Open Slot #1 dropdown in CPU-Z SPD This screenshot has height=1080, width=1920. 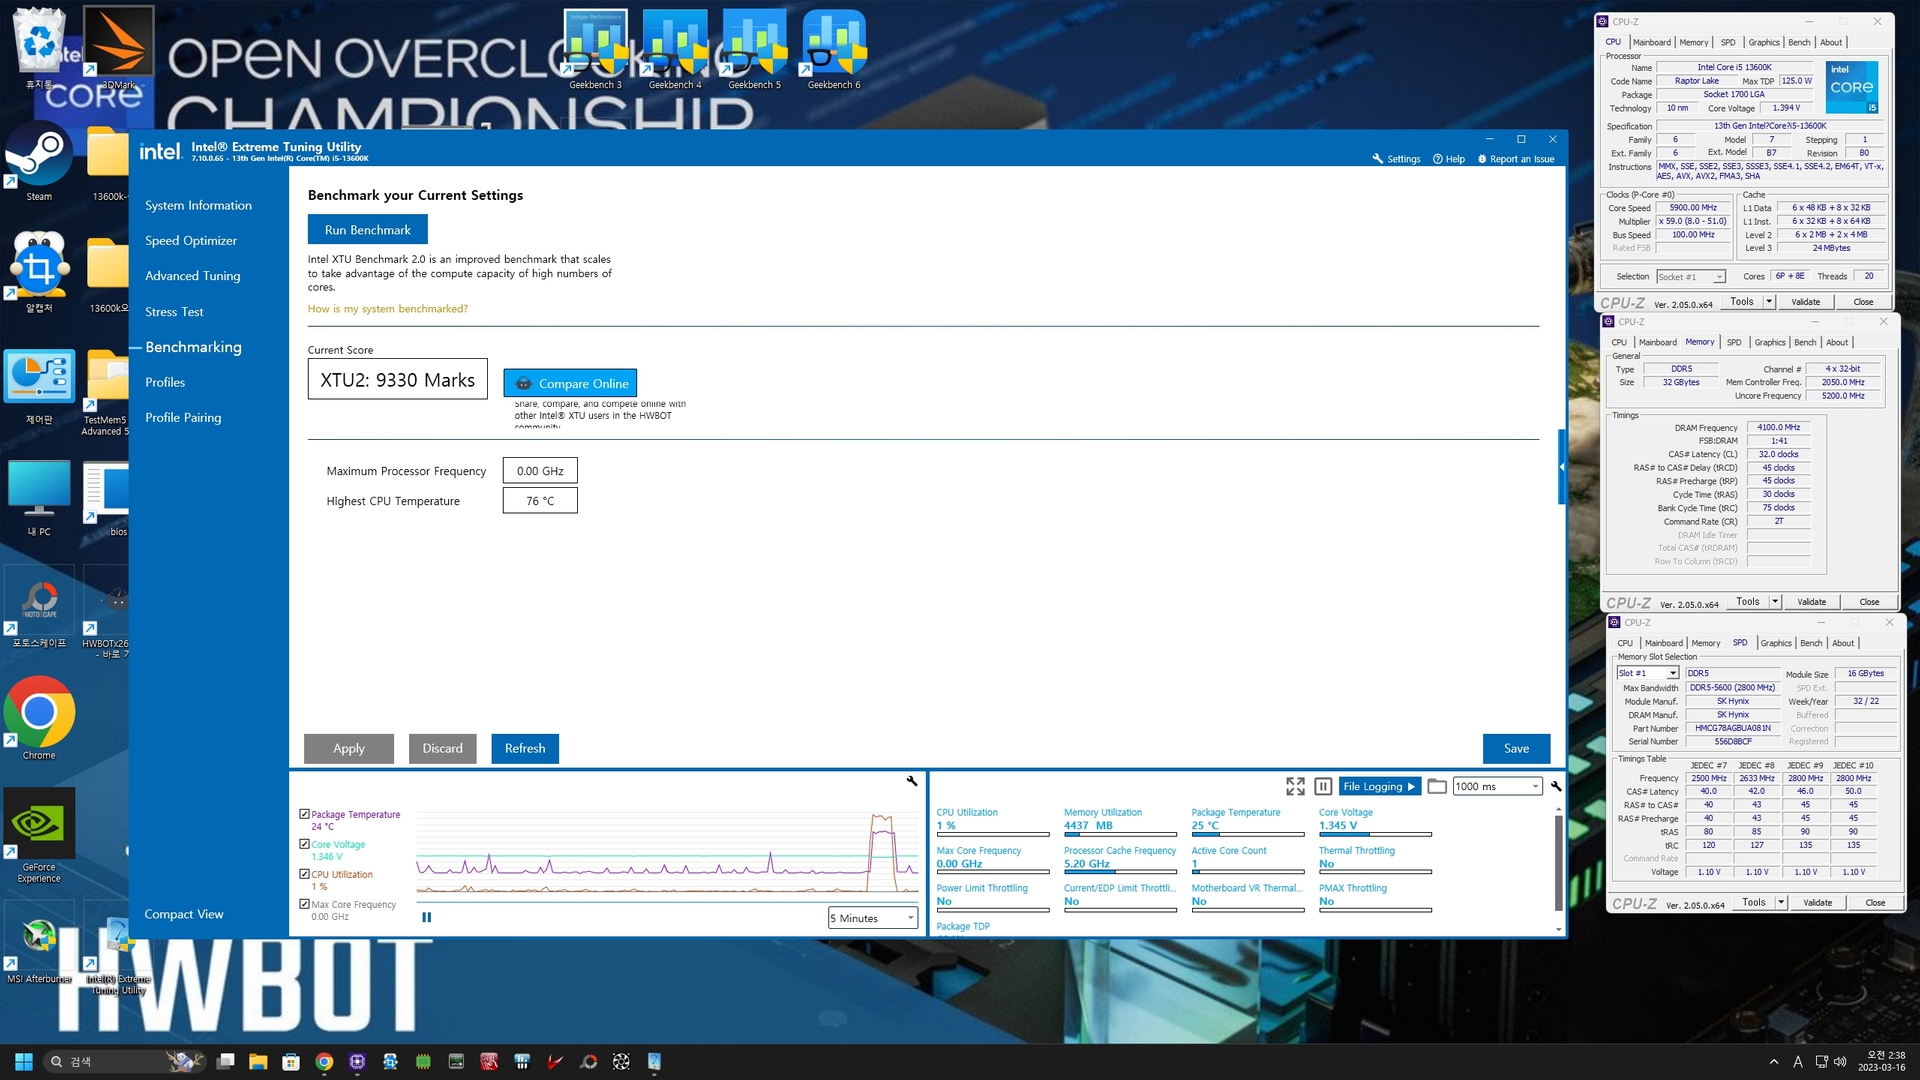[1647, 674]
